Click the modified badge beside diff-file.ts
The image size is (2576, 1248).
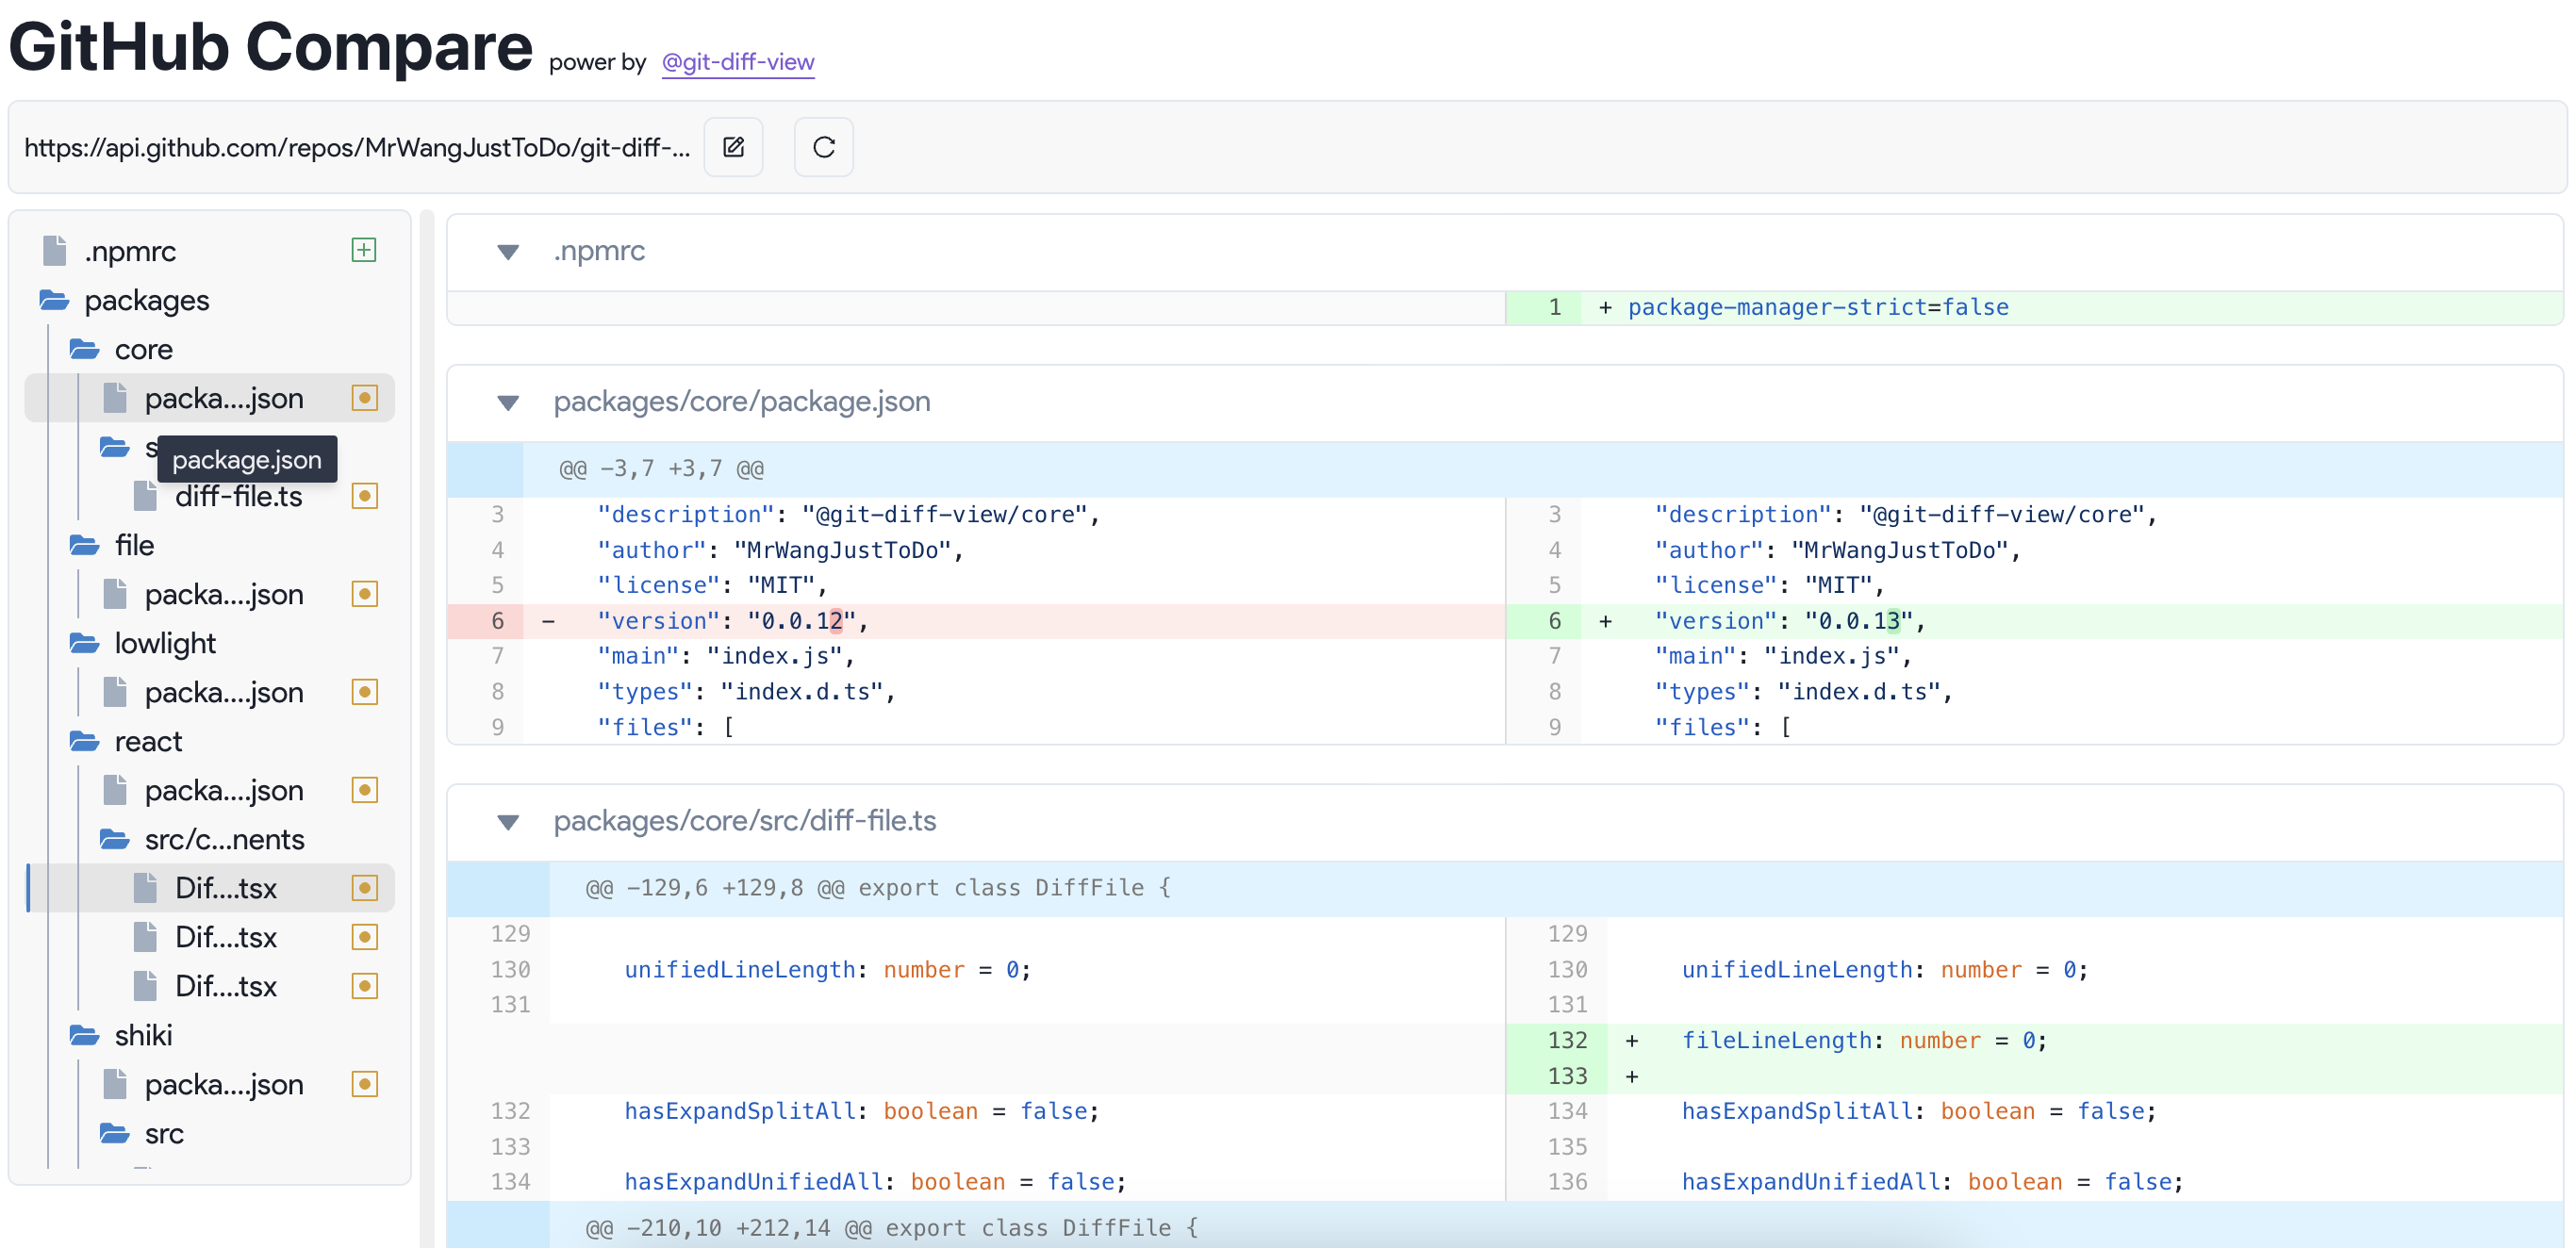coord(364,496)
